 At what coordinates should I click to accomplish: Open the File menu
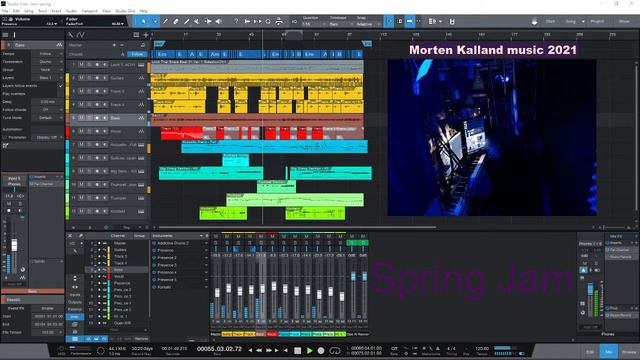click(x=5, y=11)
